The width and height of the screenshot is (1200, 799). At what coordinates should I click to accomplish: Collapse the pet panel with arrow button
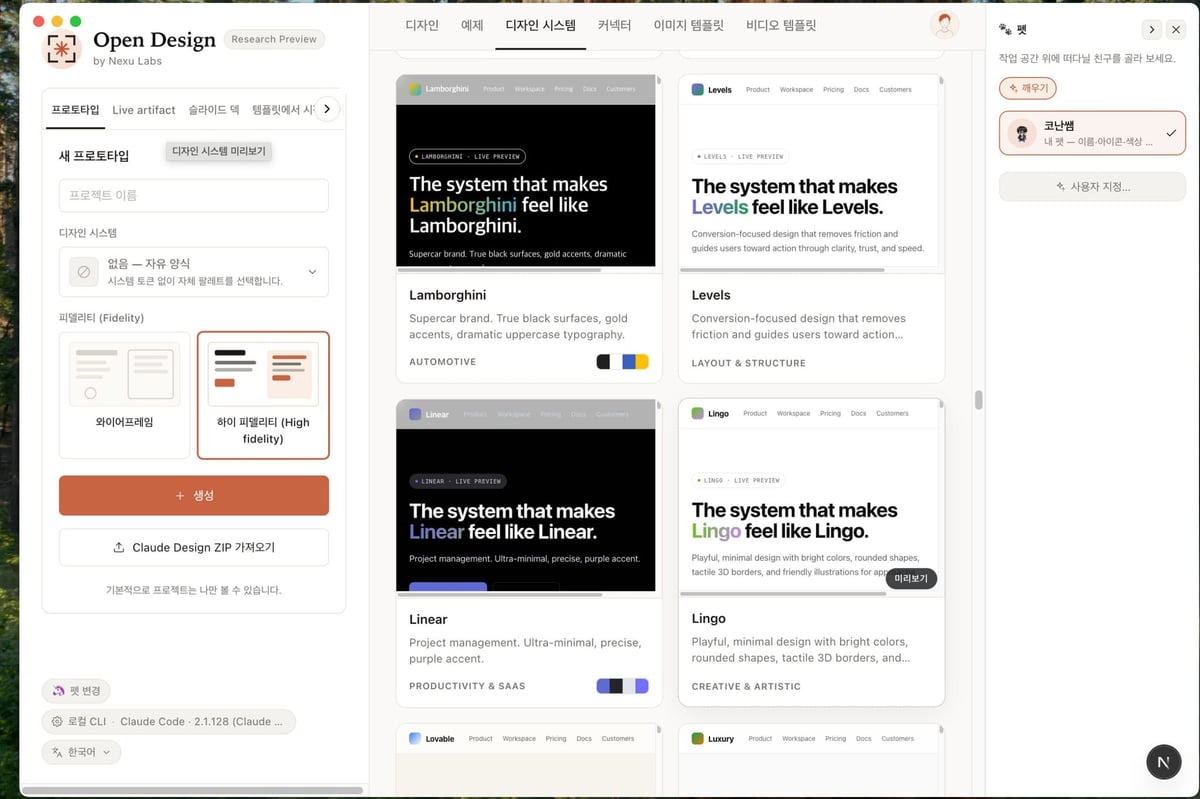point(1152,30)
